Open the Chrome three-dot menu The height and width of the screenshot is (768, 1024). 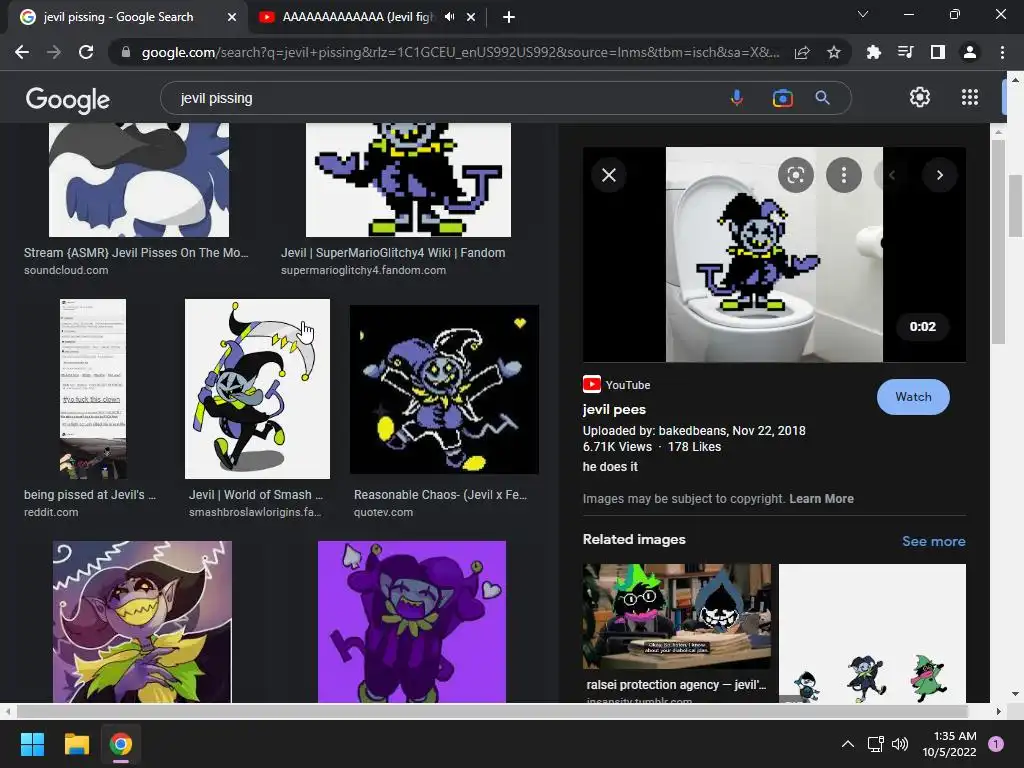pos(1002,52)
